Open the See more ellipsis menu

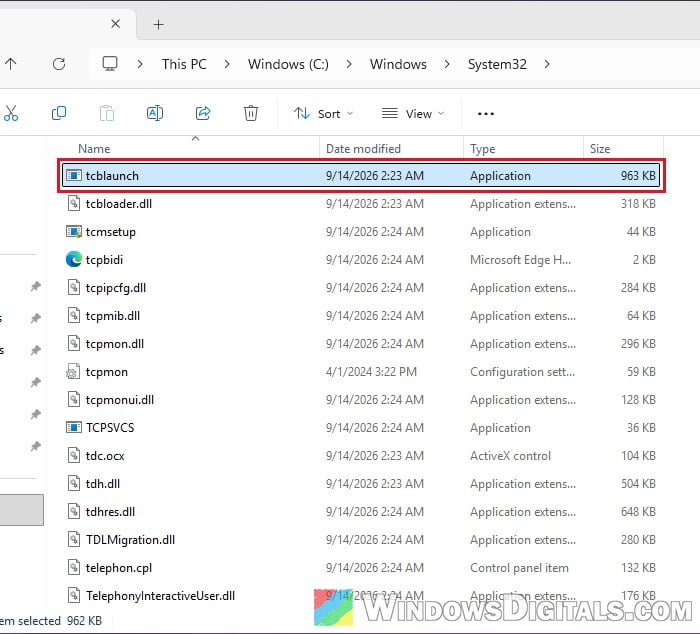tap(486, 114)
